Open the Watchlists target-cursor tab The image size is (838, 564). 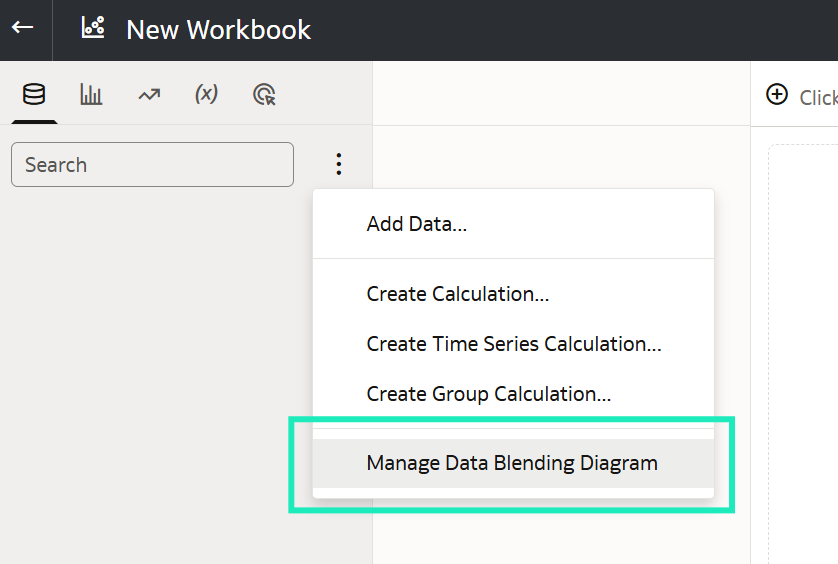point(264,95)
